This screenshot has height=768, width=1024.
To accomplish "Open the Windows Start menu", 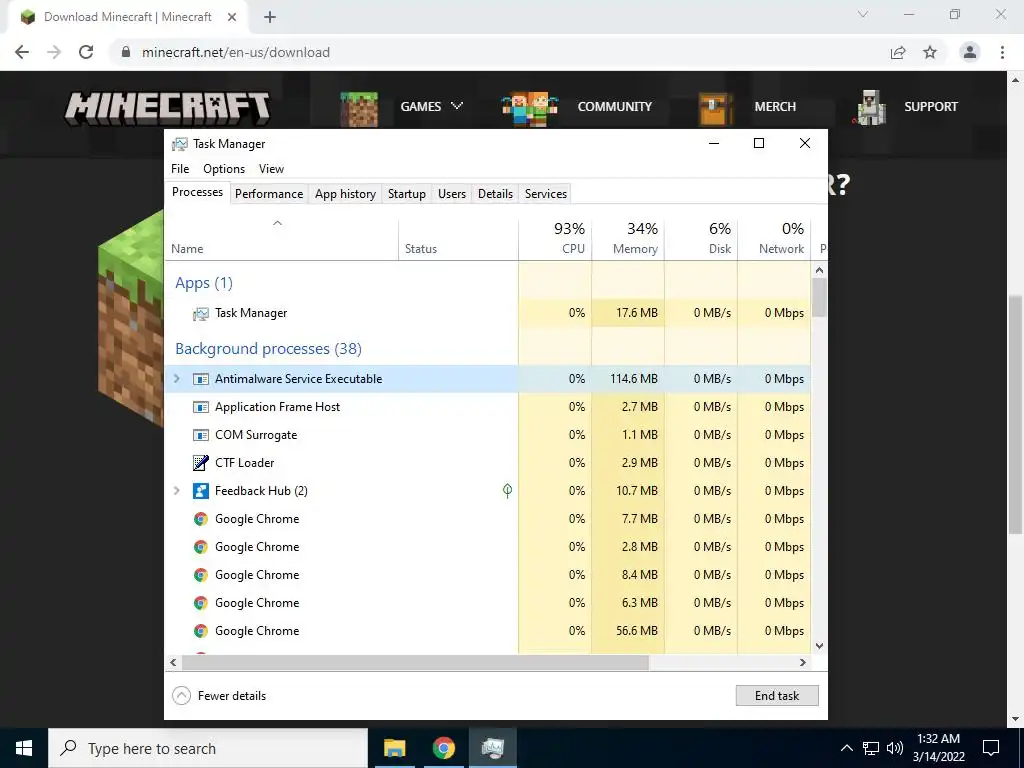I will (24, 748).
